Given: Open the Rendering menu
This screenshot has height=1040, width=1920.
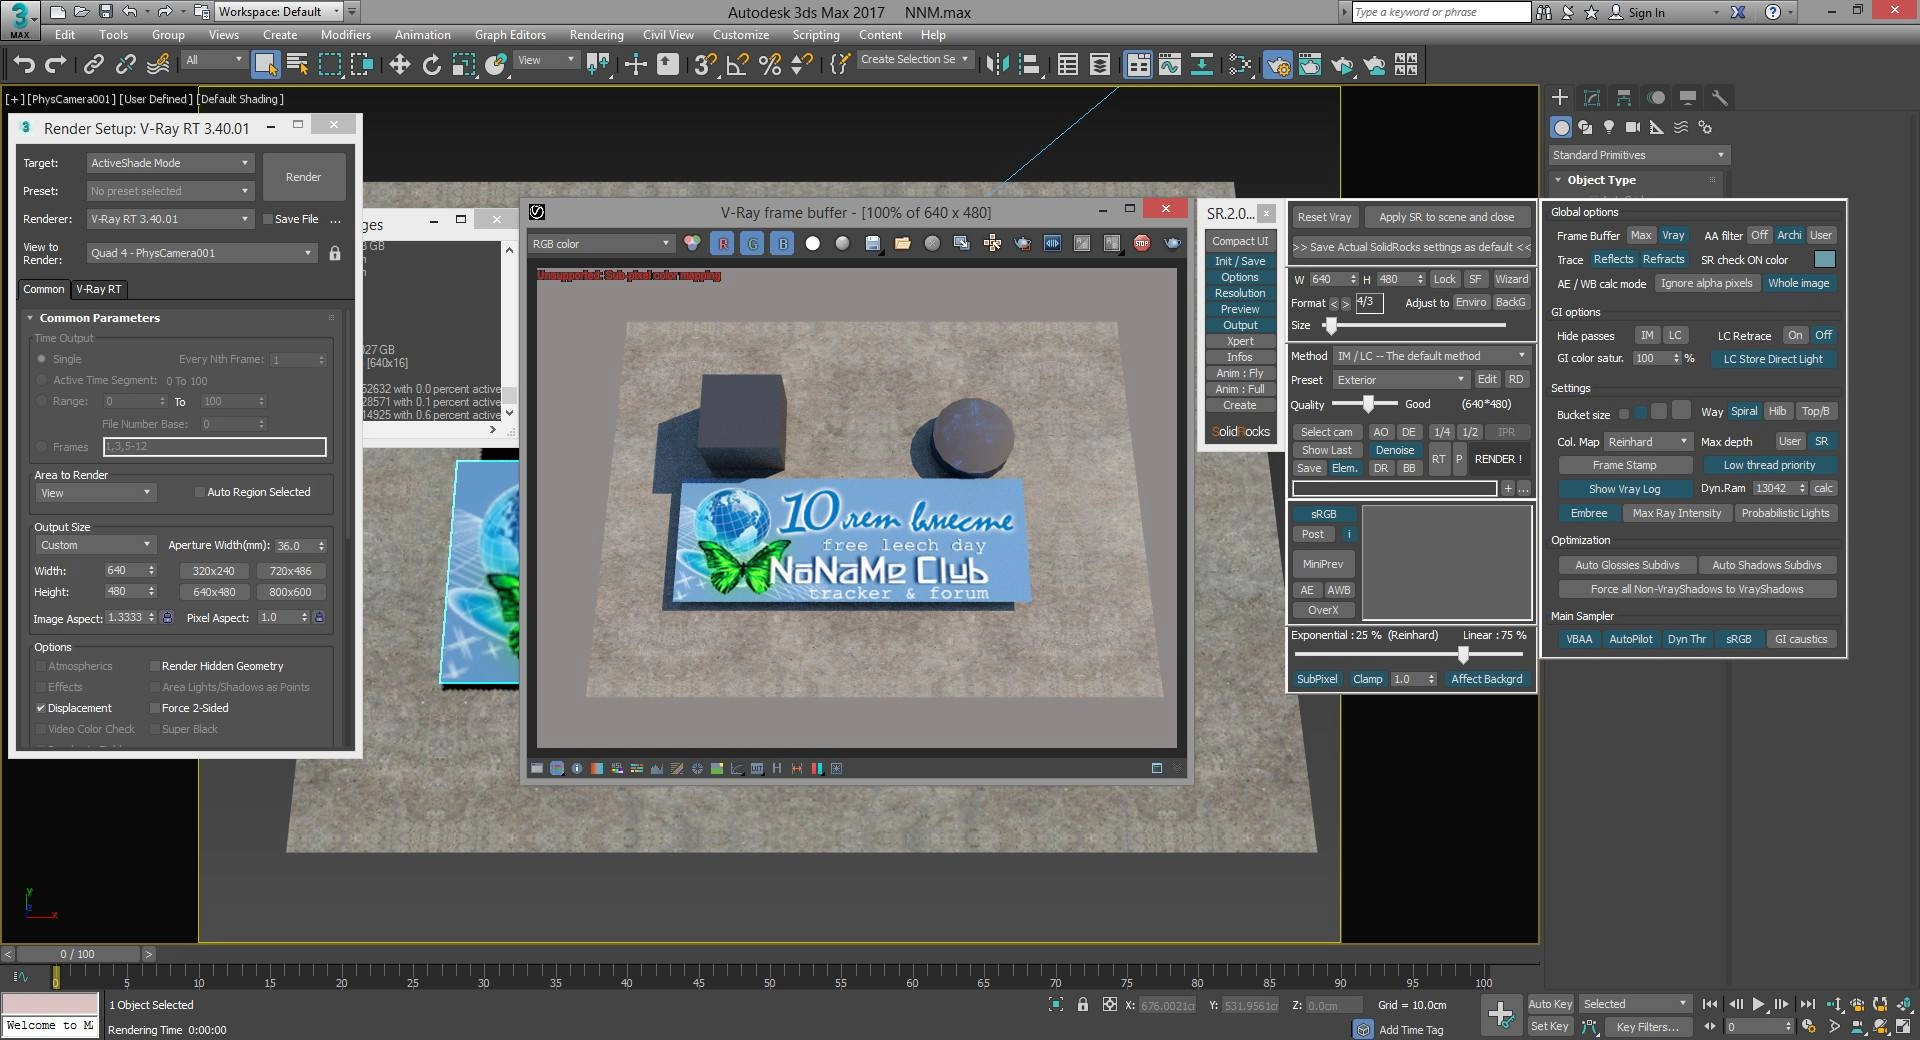Looking at the screenshot, I should 596,34.
